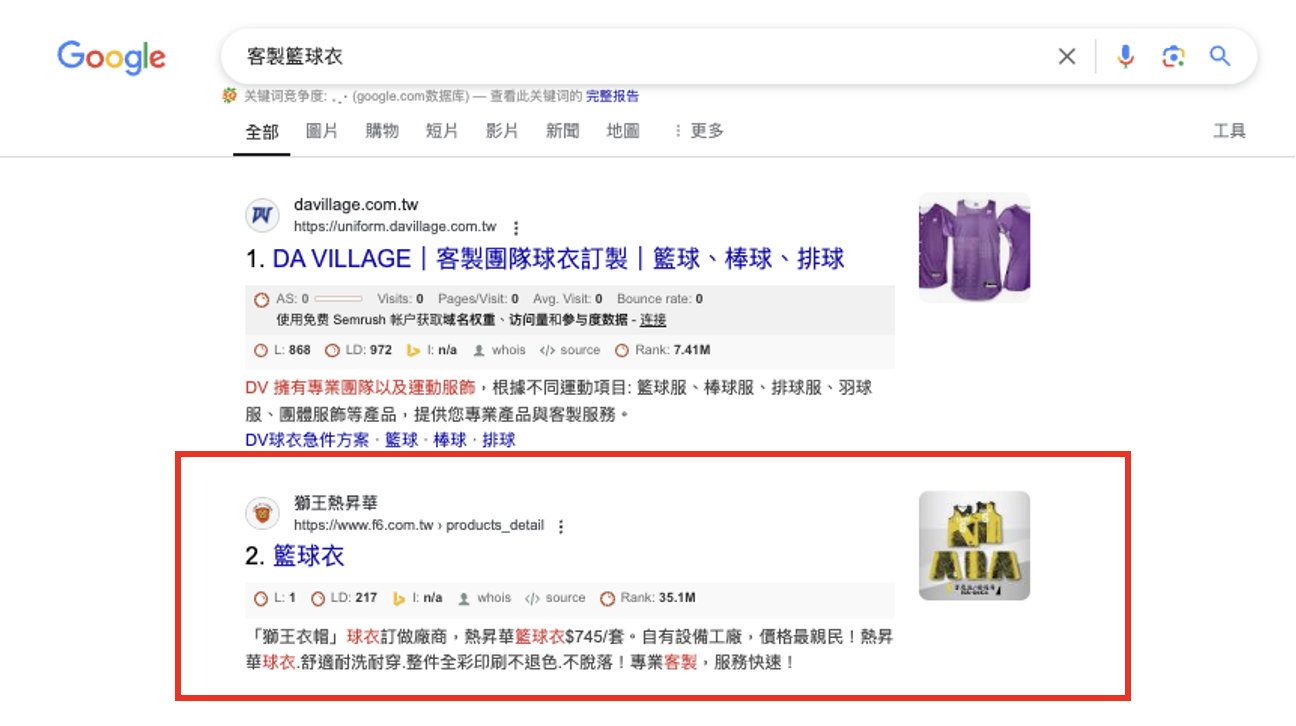Expand the 更多 search filter menu
The image size is (1296, 726).
tap(699, 131)
